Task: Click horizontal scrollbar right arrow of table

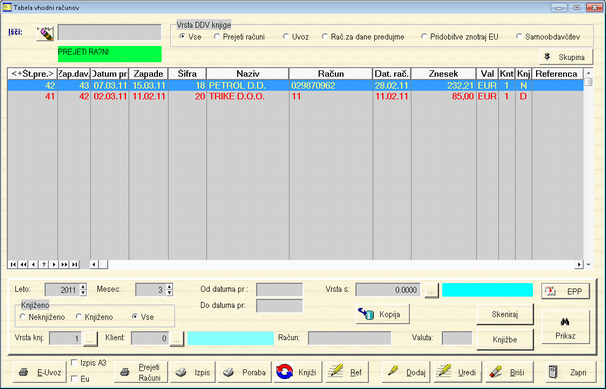Action: tap(579, 264)
